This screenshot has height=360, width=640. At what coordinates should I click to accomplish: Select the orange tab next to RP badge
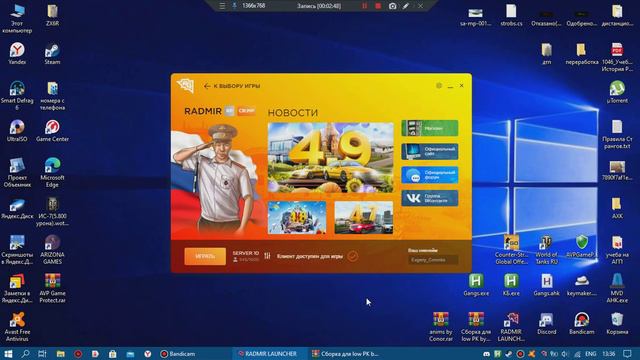click(x=246, y=111)
